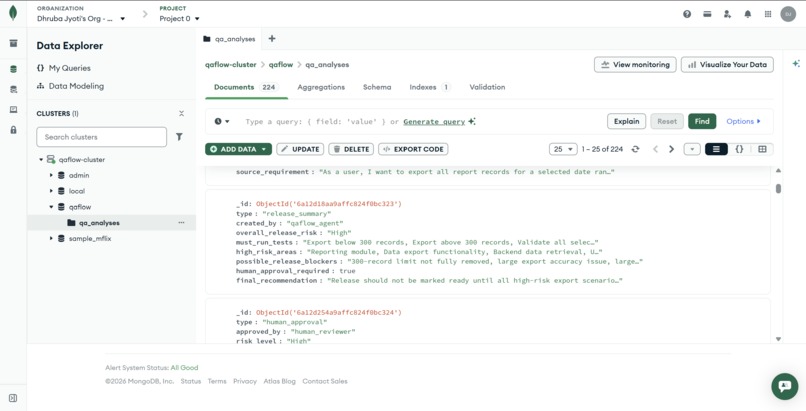This screenshot has height=411, width=806.
Task: Switch to the Schema tab
Action: [x=377, y=87]
